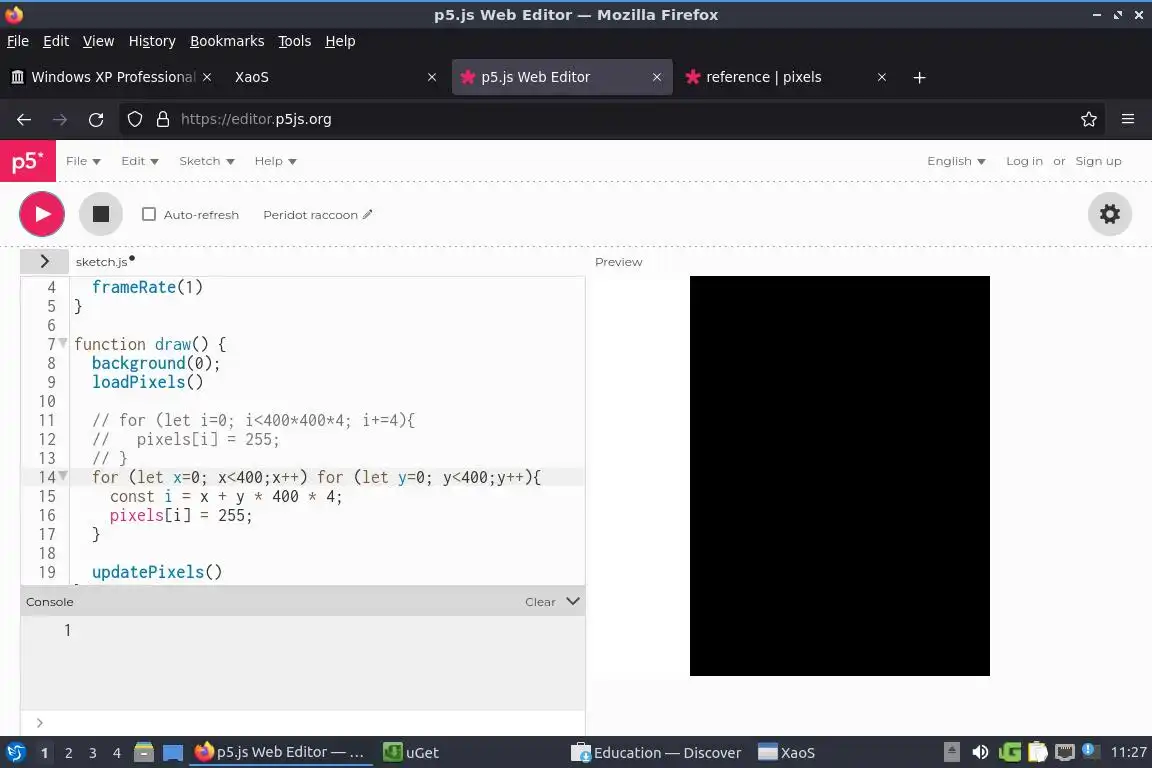Fold the draw function on line 7
Image resolution: width=1152 pixels, height=768 pixels.
(x=63, y=342)
